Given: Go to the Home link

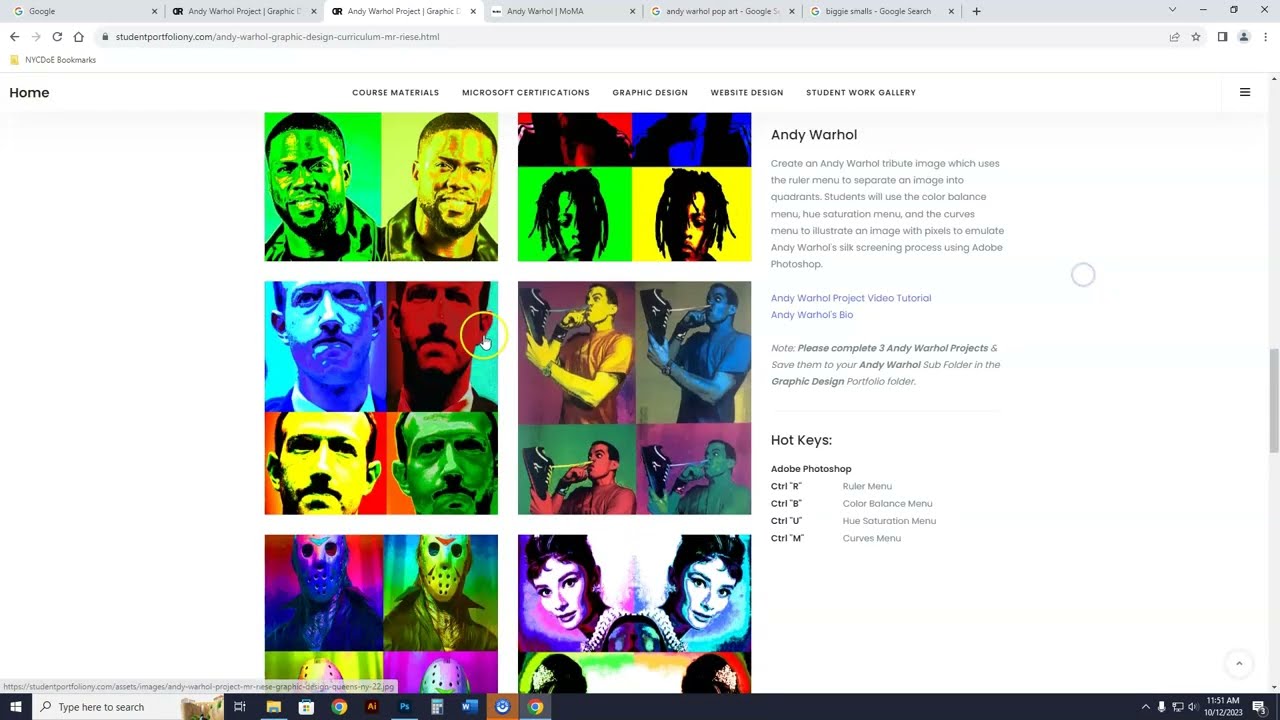Looking at the screenshot, I should (x=29, y=92).
